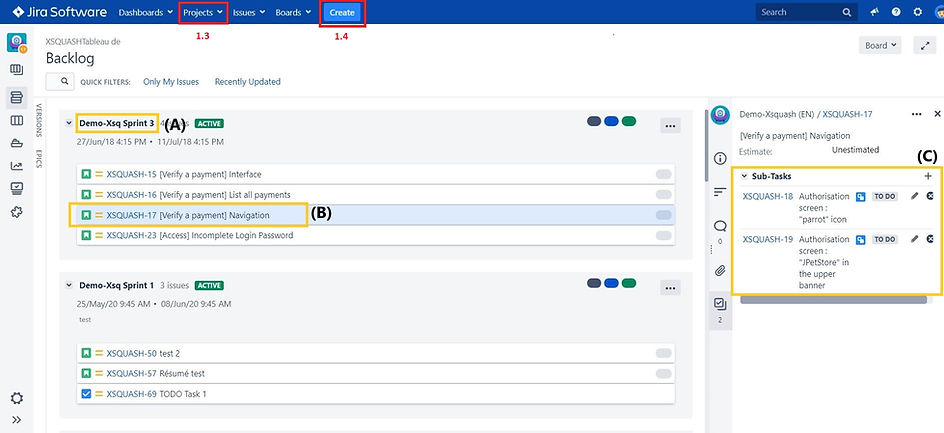Screen dimensions: 944x433
Task: Click the top Search field
Action: (x=806, y=12)
